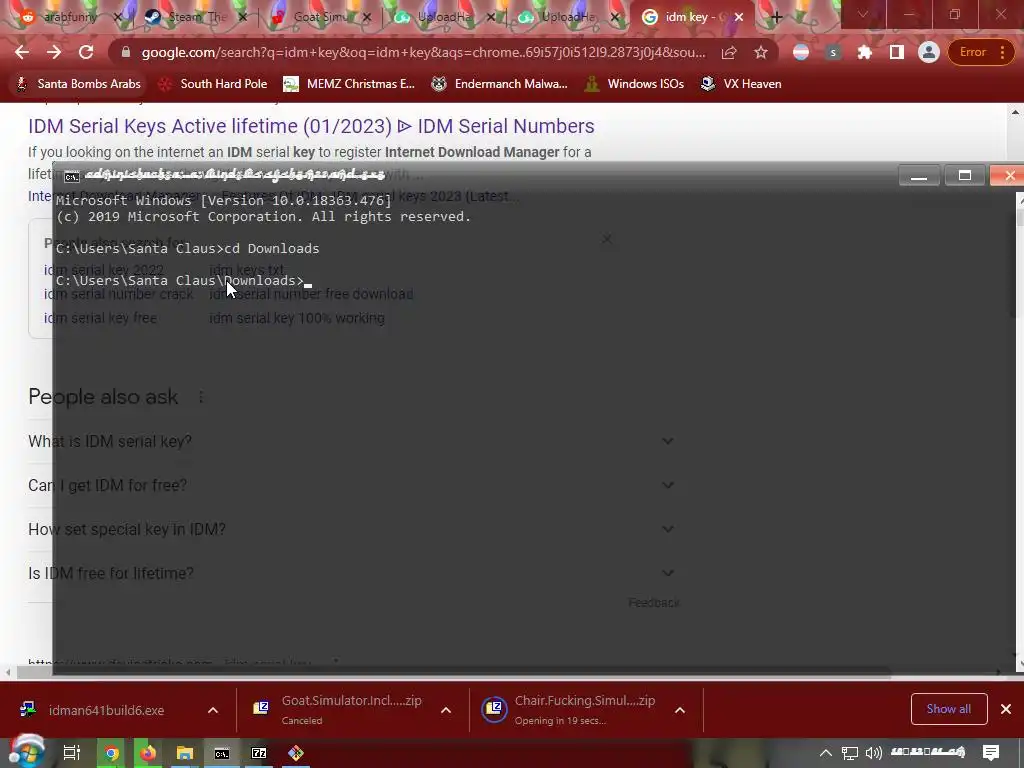This screenshot has width=1024, height=768.
Task: Open File Explorer from the taskbar
Action: coord(185,753)
